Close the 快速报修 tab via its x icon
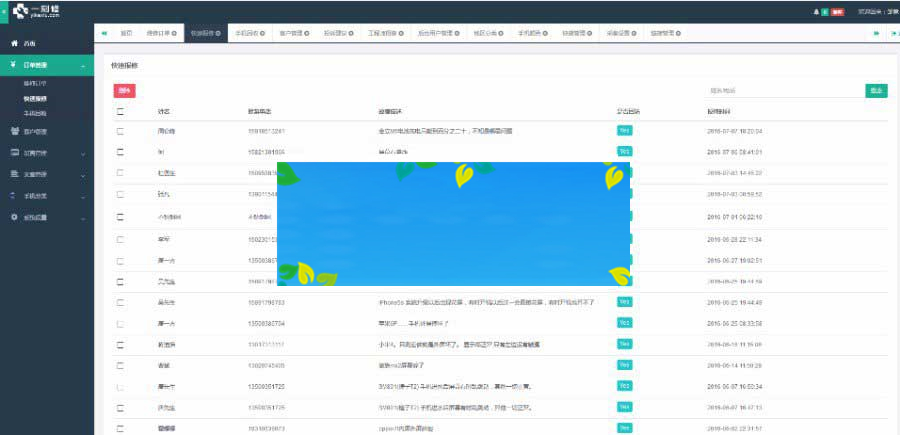 pos(219,33)
